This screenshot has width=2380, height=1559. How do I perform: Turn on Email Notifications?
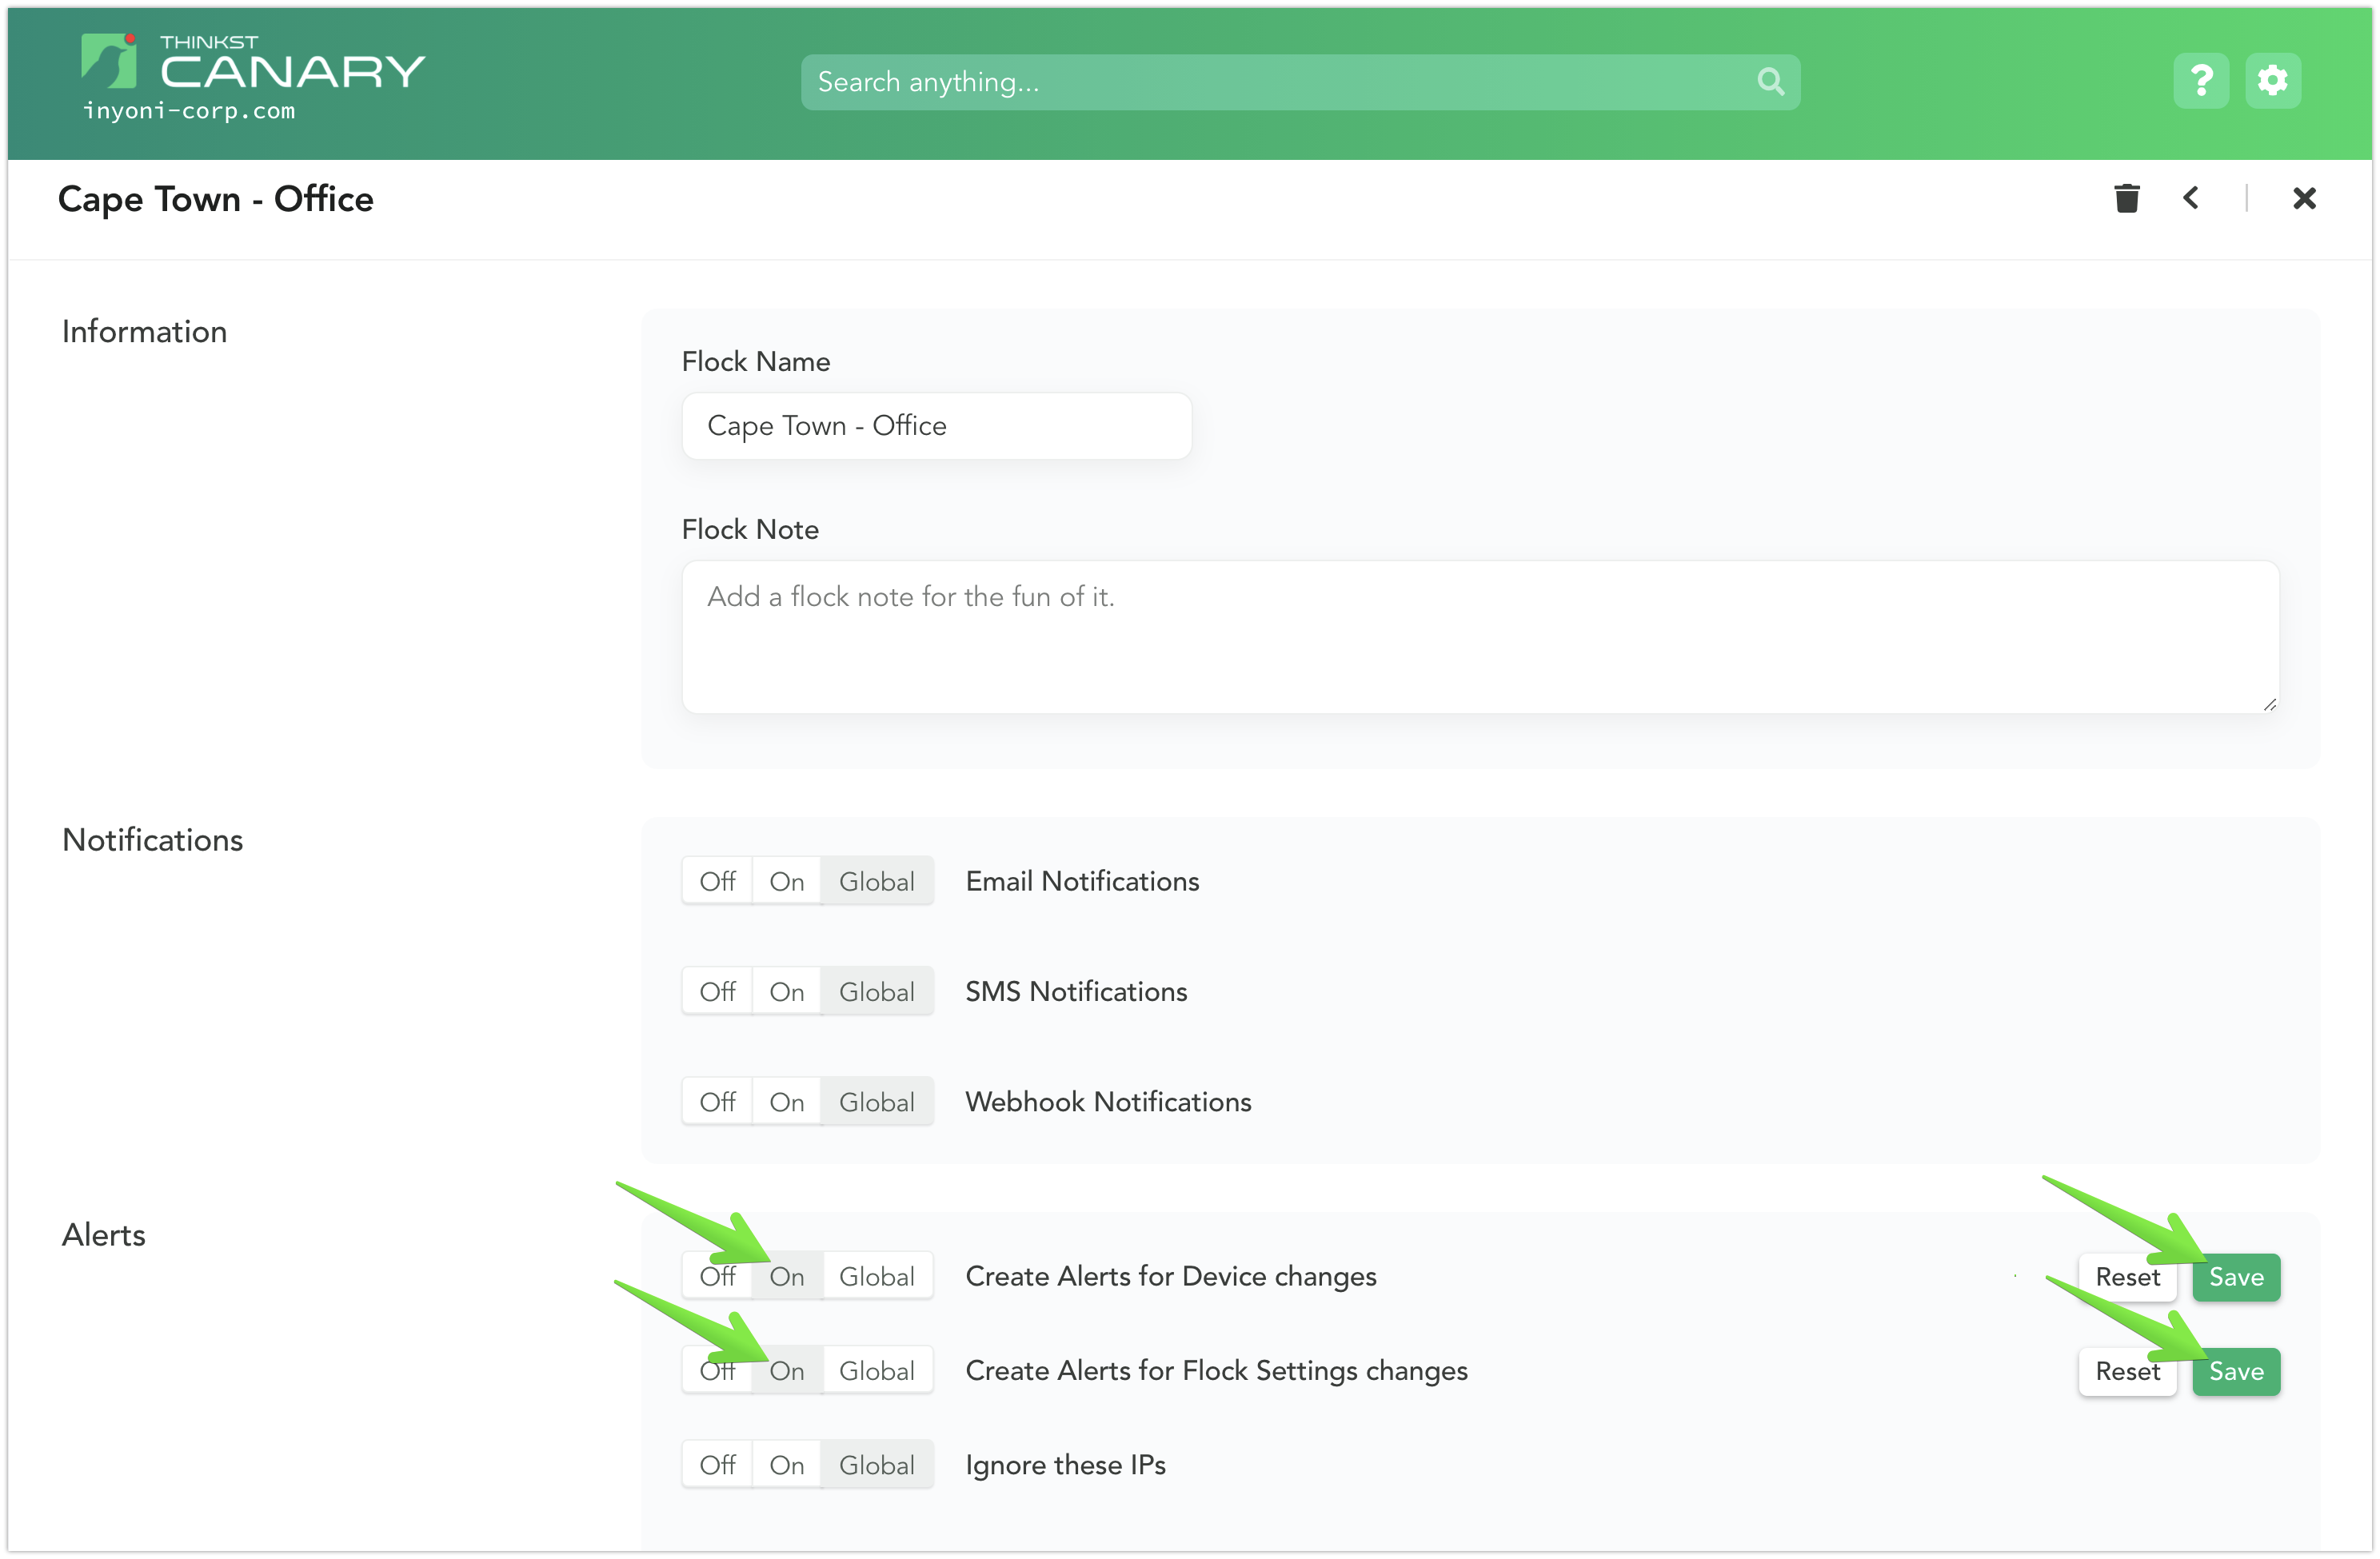(x=786, y=881)
